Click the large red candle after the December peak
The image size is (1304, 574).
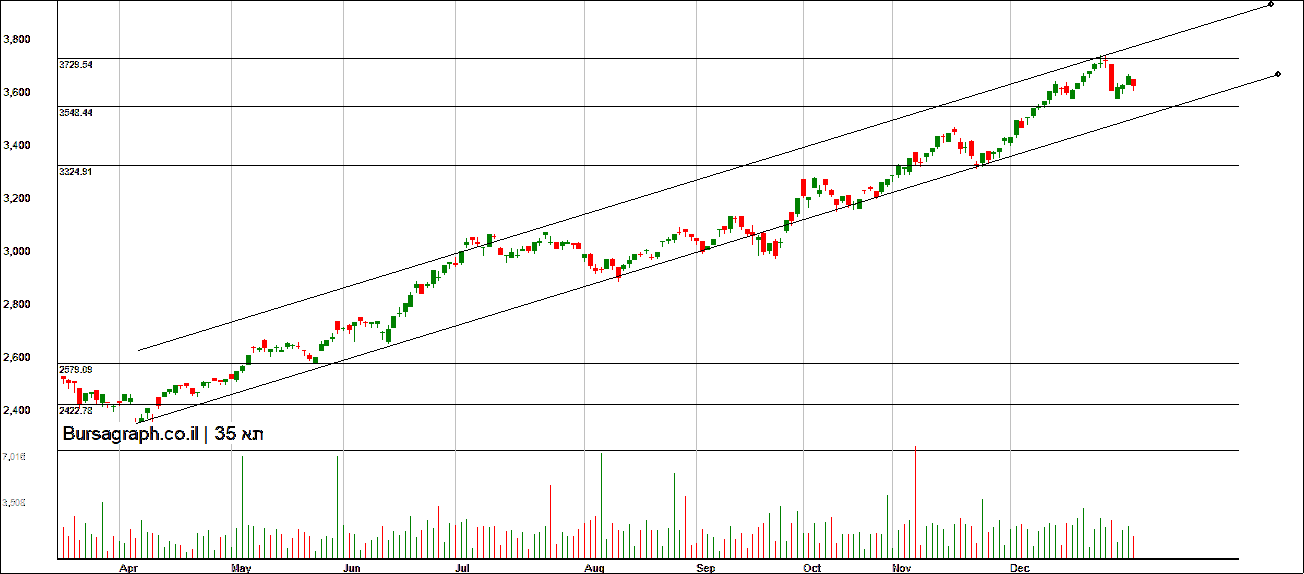click(1112, 78)
